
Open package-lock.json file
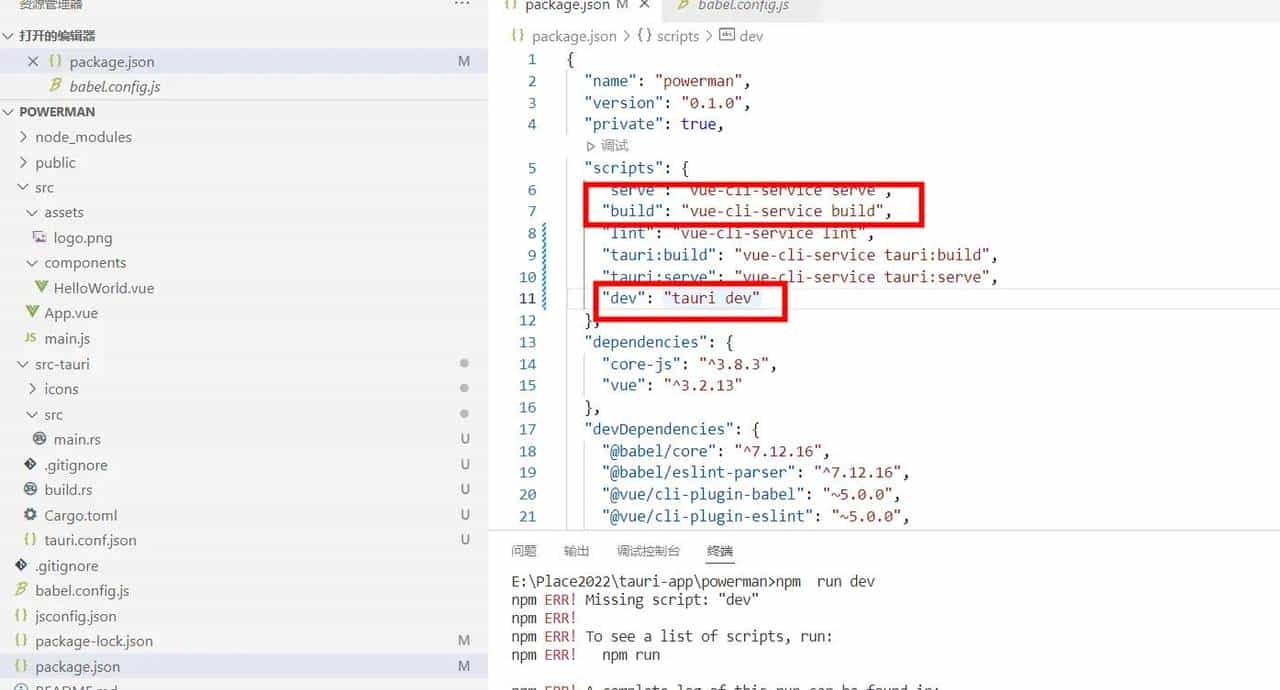pos(94,641)
